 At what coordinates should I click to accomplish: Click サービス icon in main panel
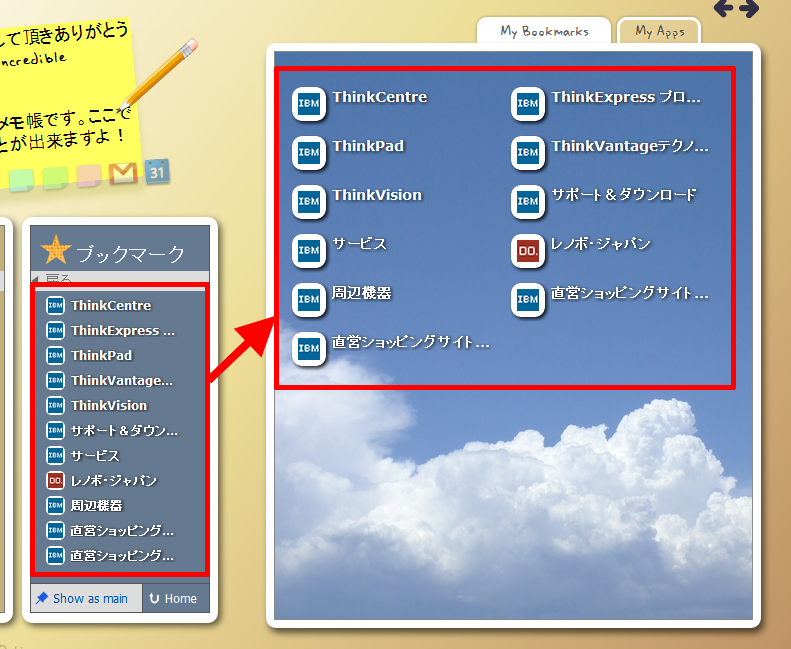click(309, 250)
